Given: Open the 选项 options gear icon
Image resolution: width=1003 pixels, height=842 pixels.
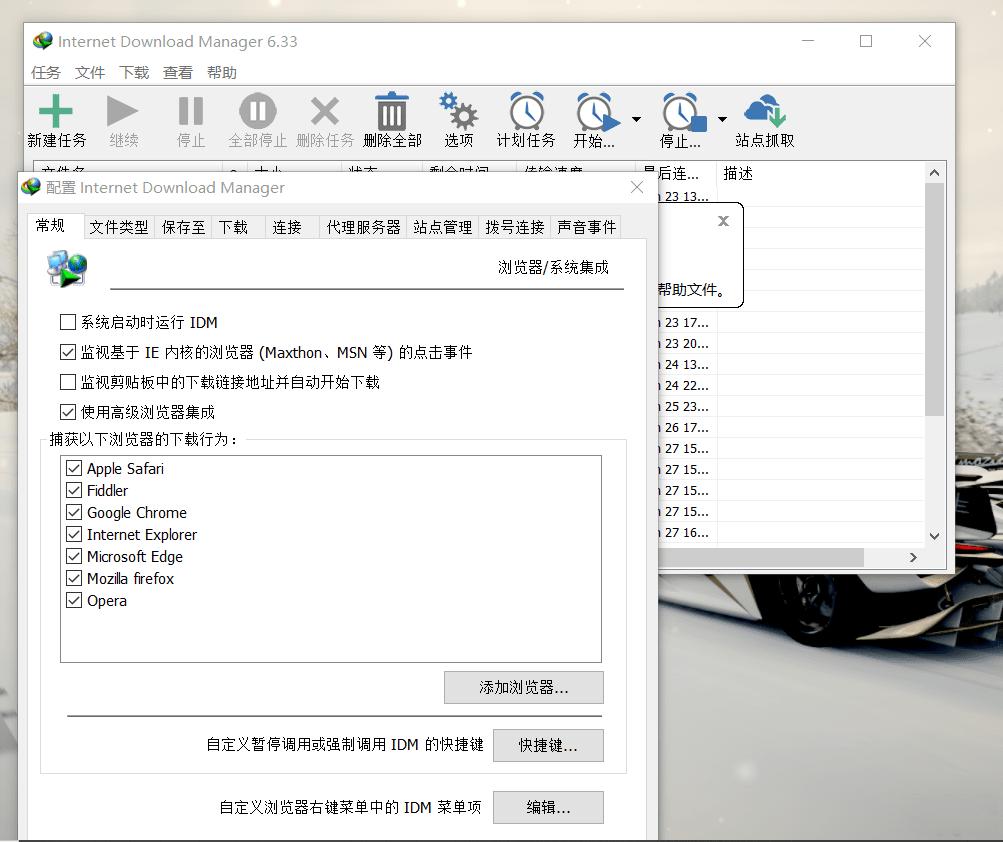Looking at the screenshot, I should (458, 110).
